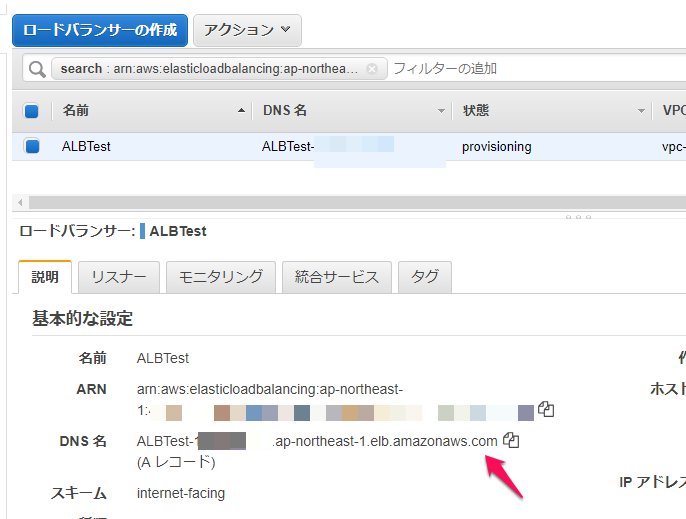Open the アクション dropdown menu
The height and width of the screenshot is (519, 686).
(x=246, y=30)
